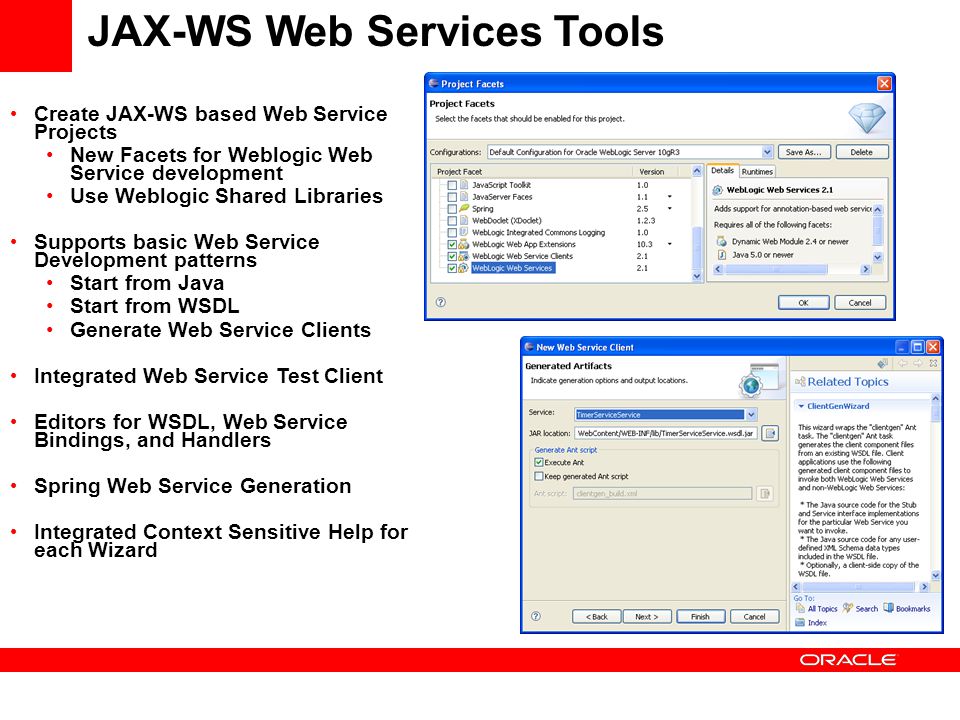Confirm Project Facets with OK

tap(804, 302)
